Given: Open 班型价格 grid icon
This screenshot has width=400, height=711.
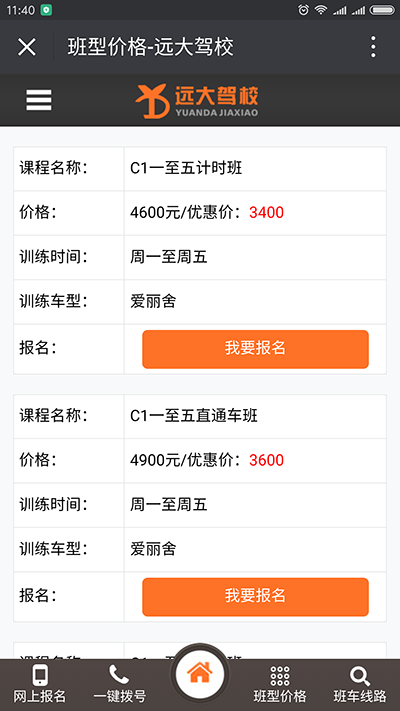Looking at the screenshot, I should pos(280,676).
